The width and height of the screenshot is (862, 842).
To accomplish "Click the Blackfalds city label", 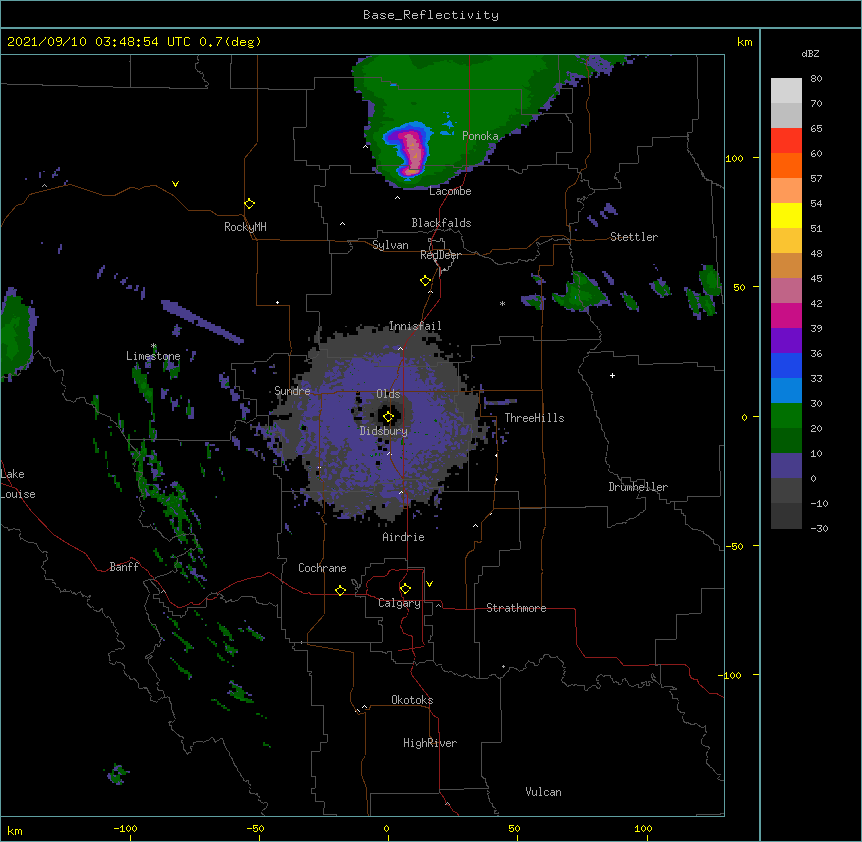I will tap(441, 223).
